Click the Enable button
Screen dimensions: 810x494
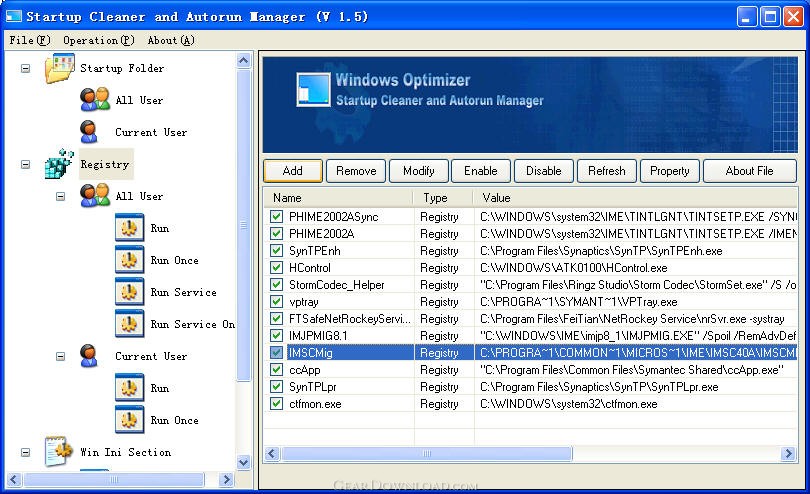point(481,171)
